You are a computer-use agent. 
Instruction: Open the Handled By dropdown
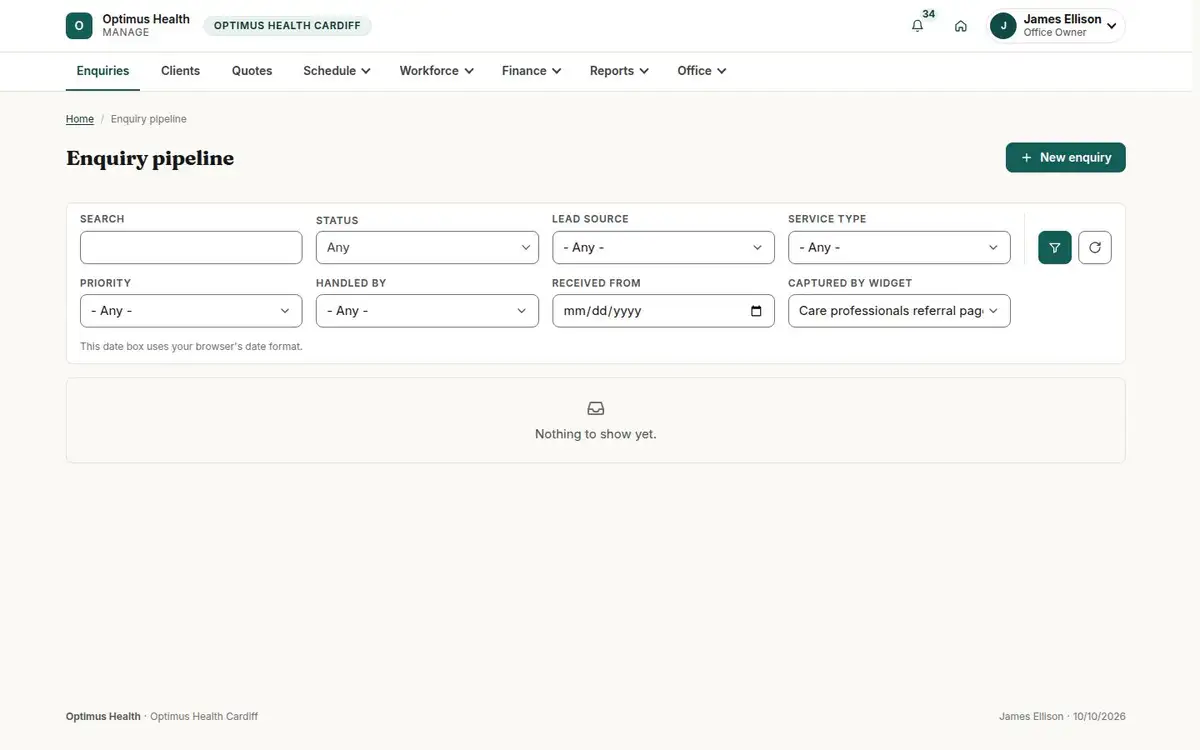[427, 311]
